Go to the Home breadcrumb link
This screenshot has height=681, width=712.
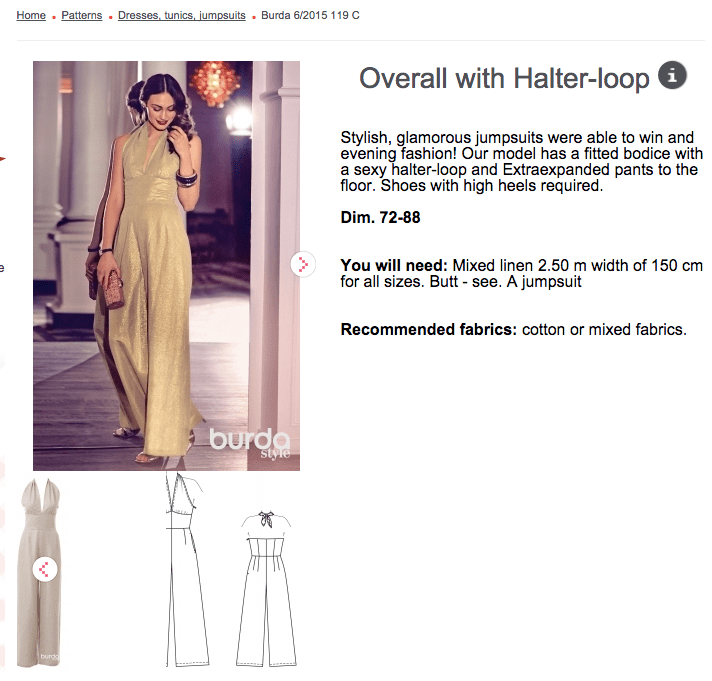[31, 16]
